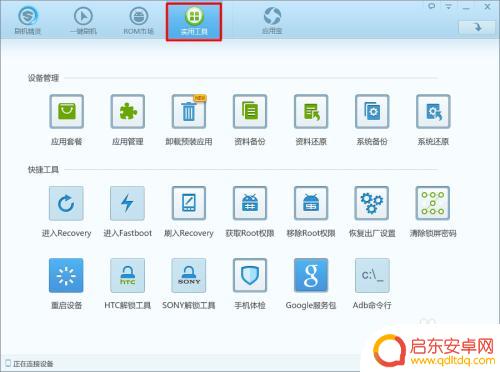Switch to the 一键刷机 tab
500x372 pixels.
[83, 21]
